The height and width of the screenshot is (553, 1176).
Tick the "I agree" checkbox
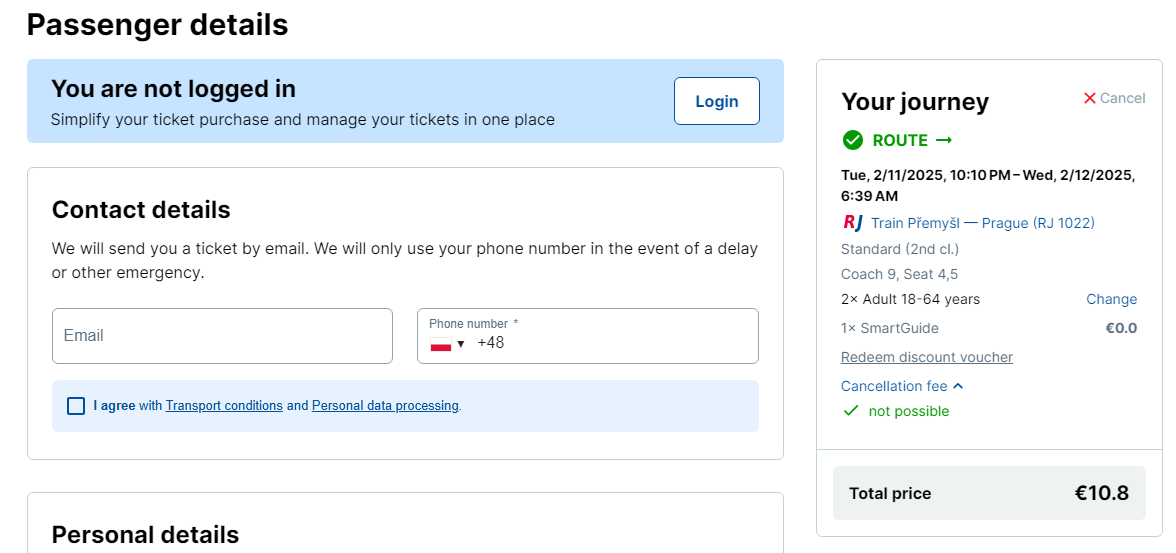(x=76, y=406)
